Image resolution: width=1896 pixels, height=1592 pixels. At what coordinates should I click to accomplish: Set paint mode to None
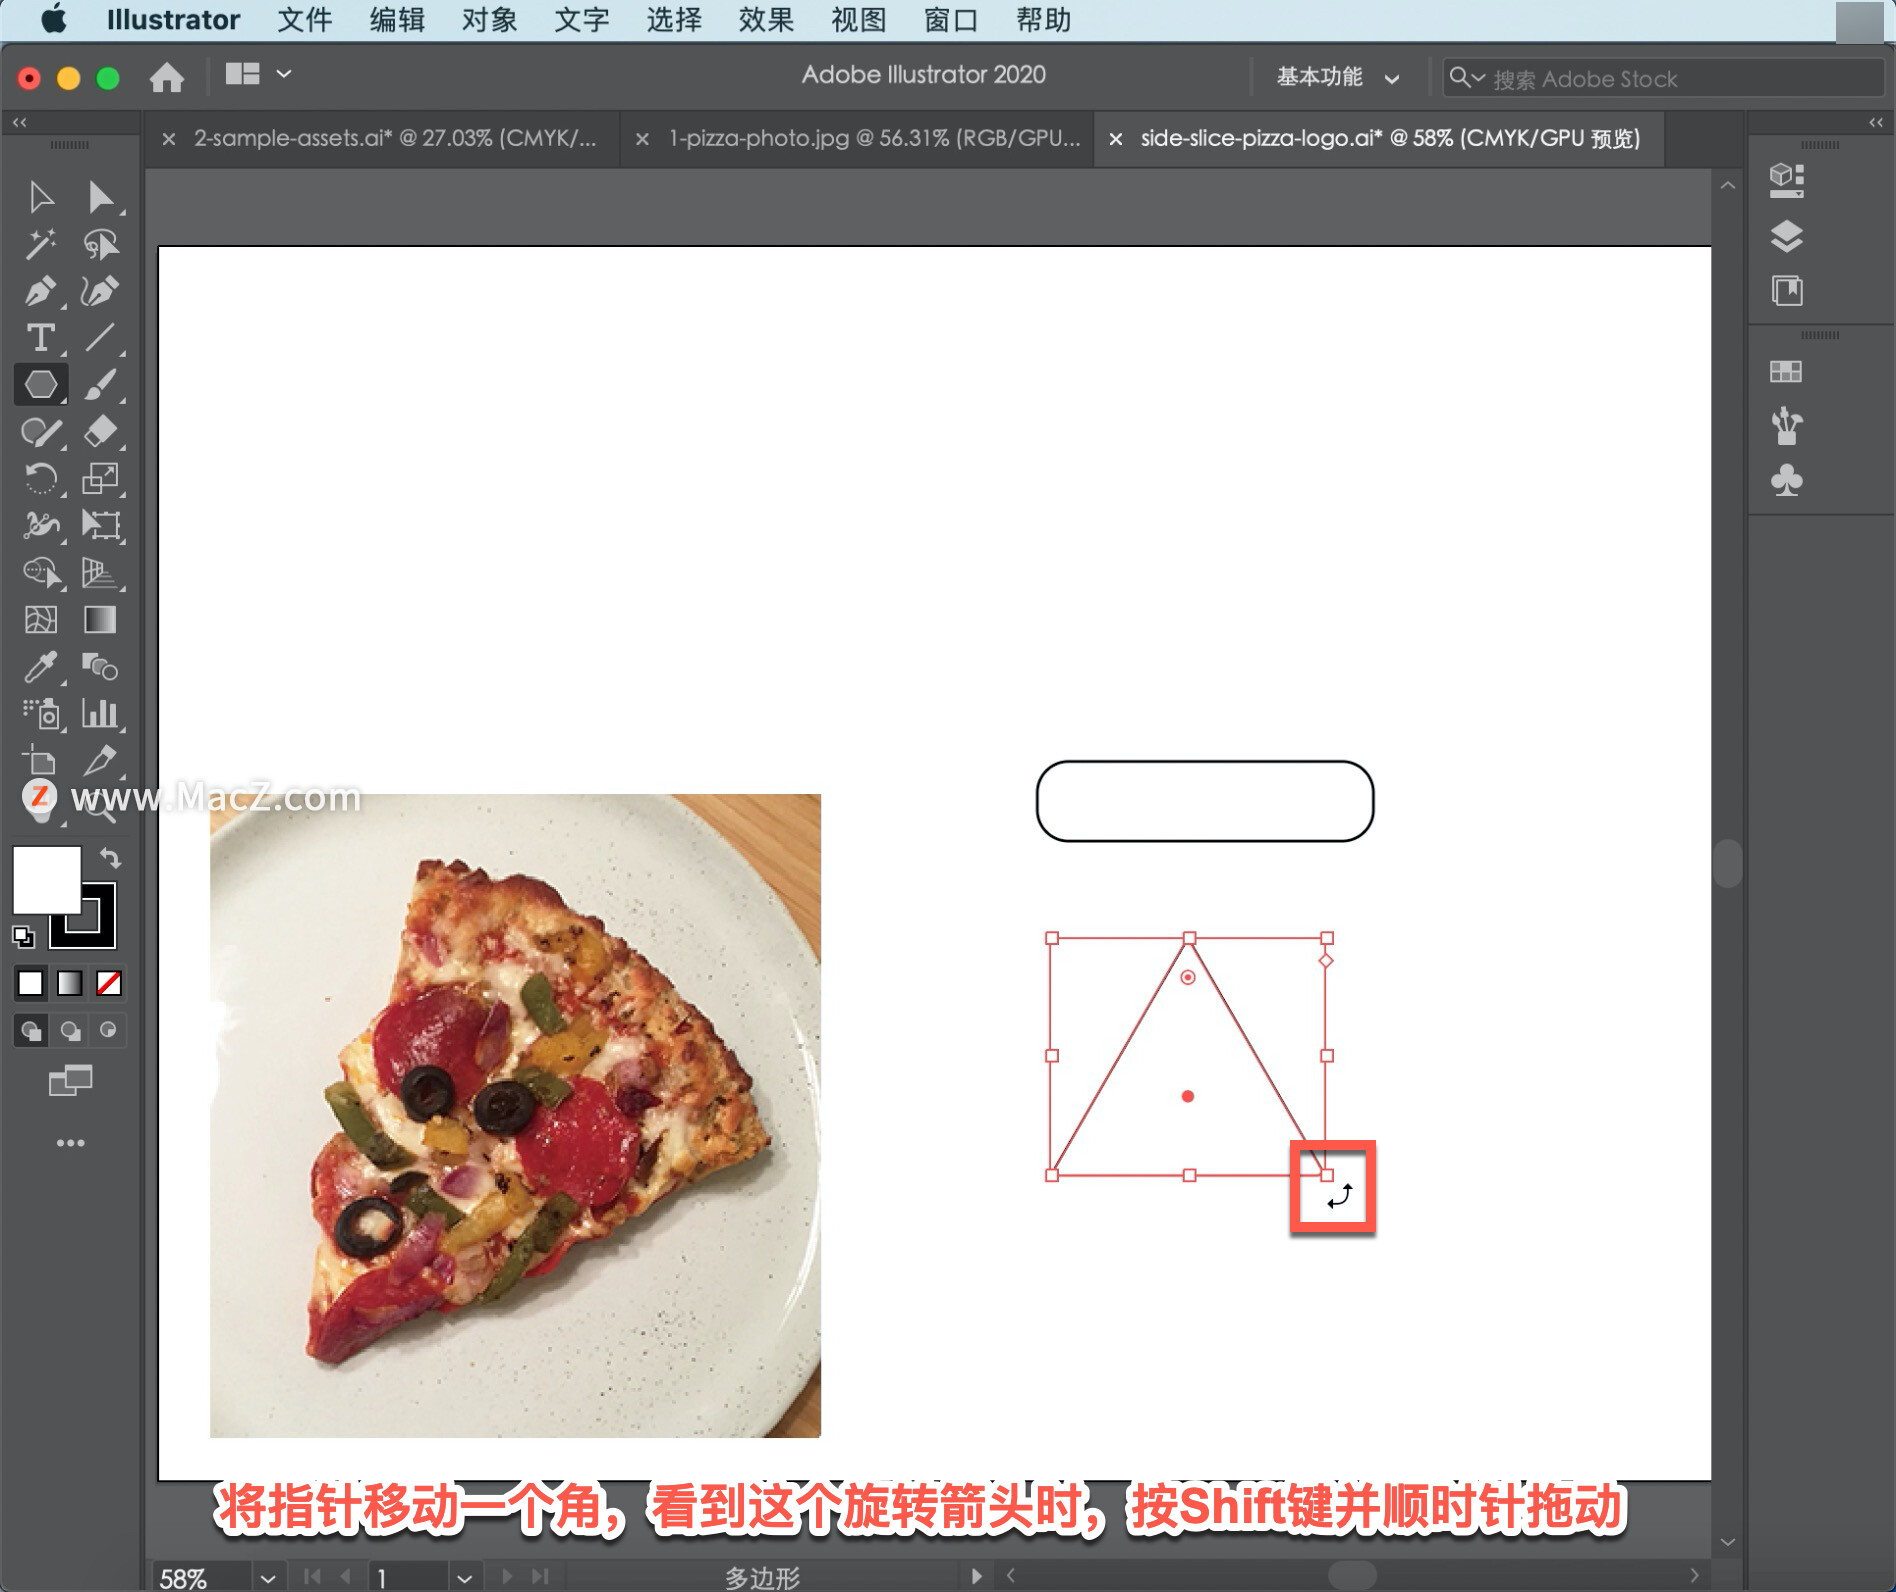109,984
